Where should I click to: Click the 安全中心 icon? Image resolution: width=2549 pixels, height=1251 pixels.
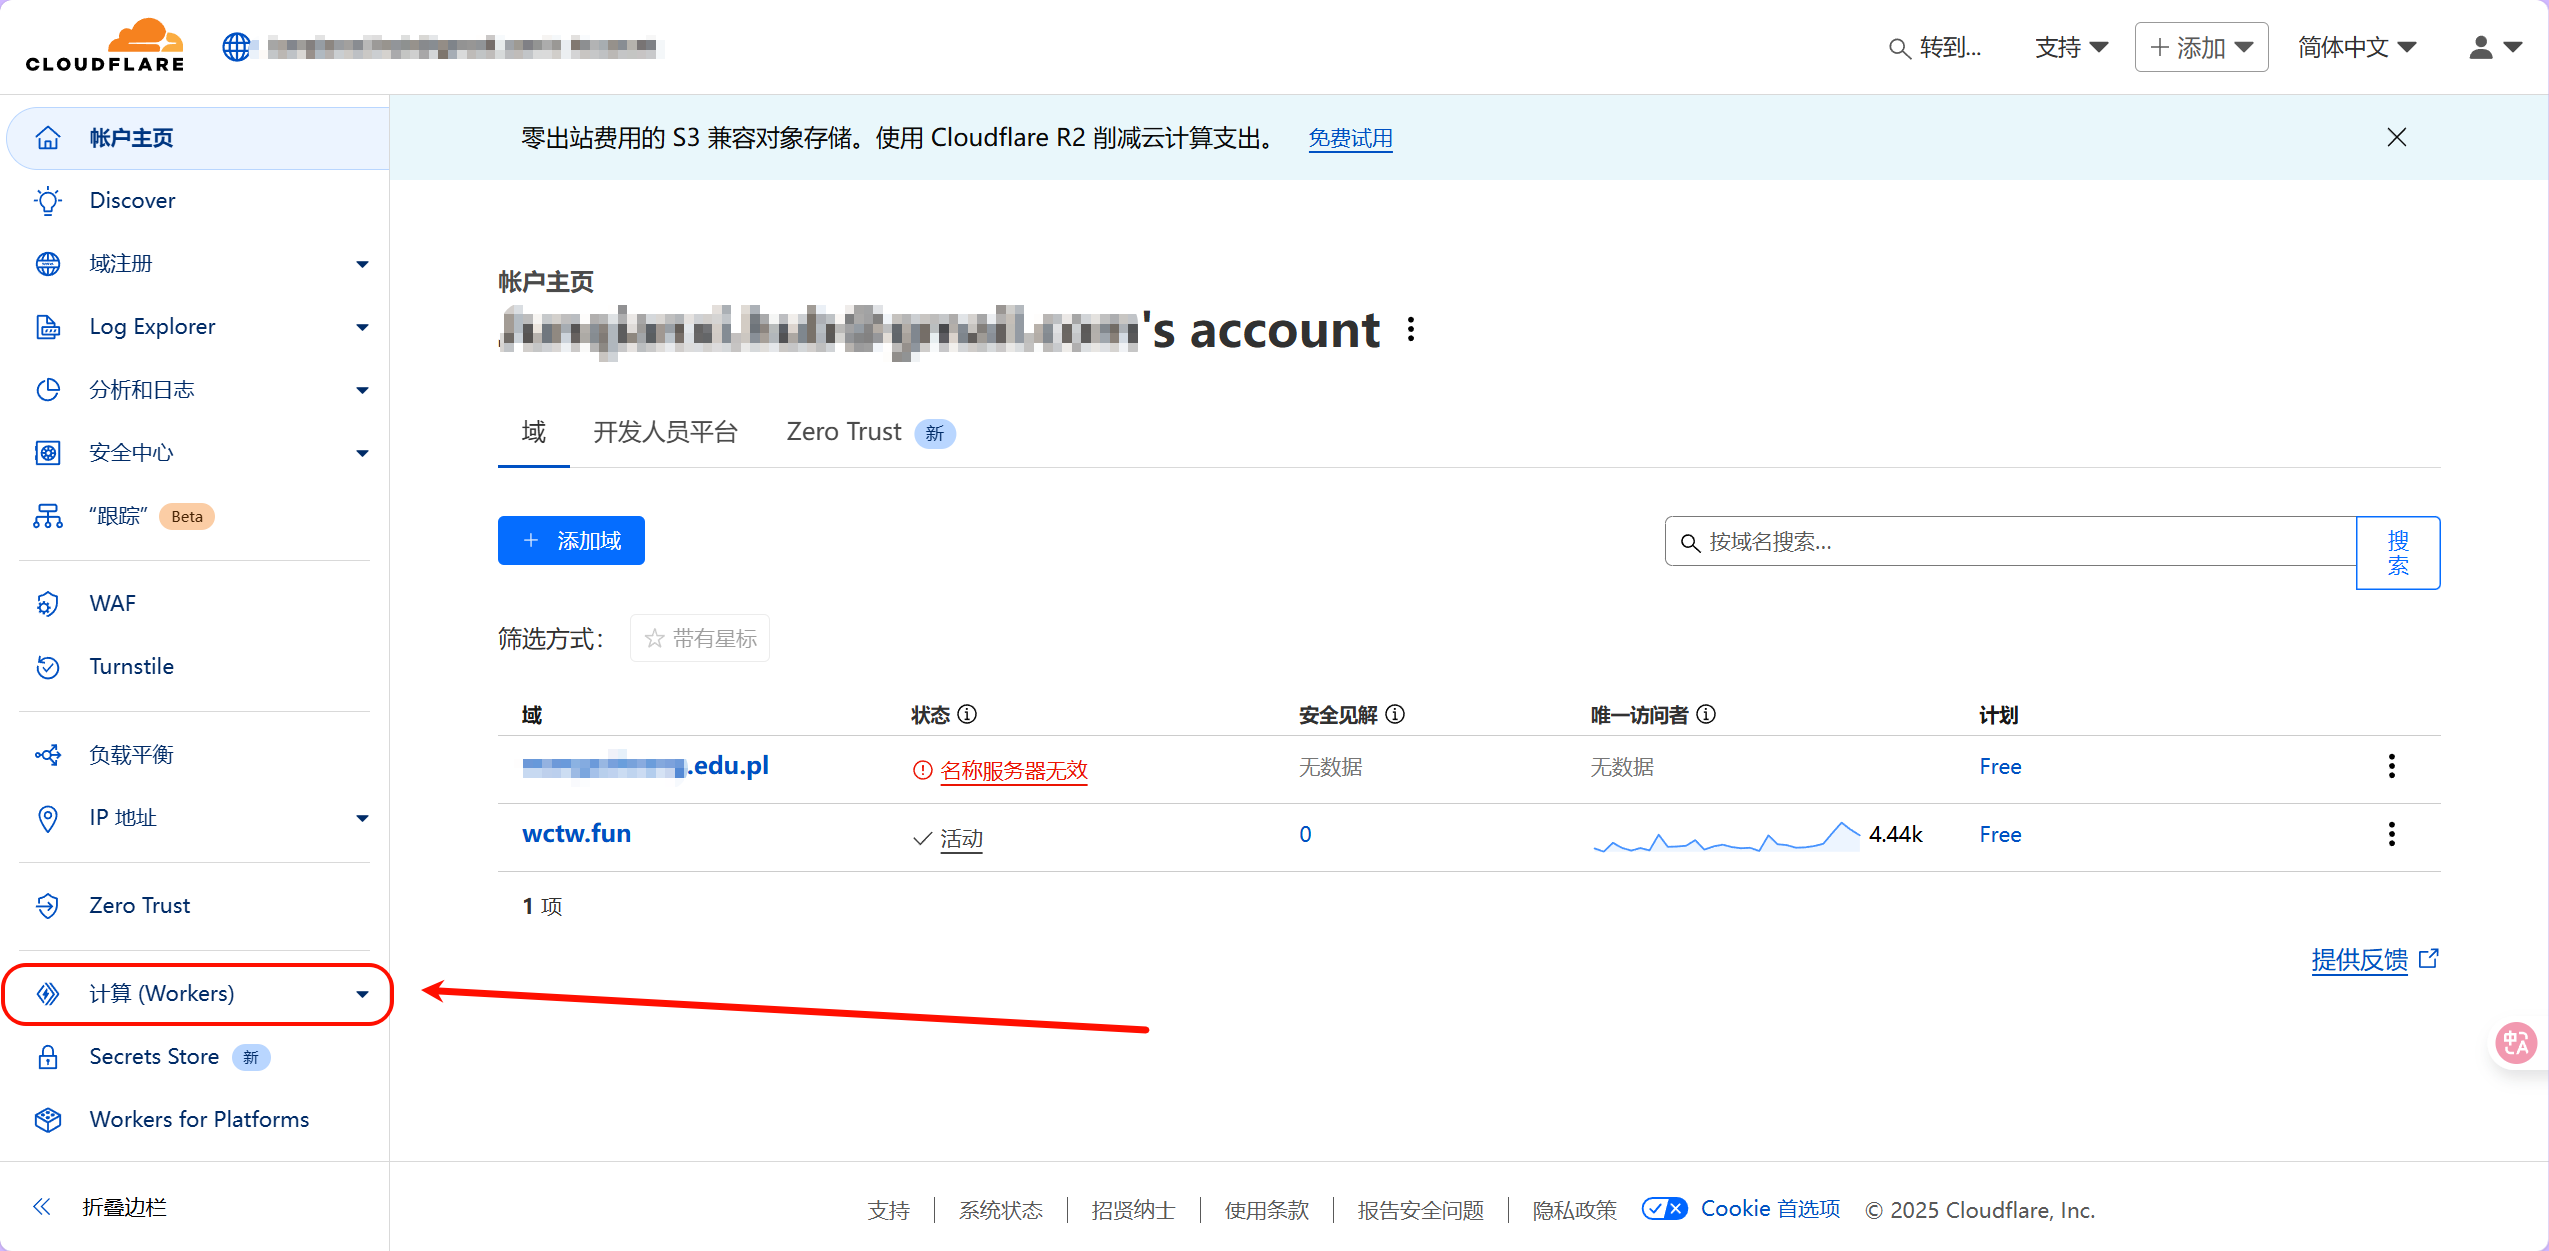tap(48, 452)
